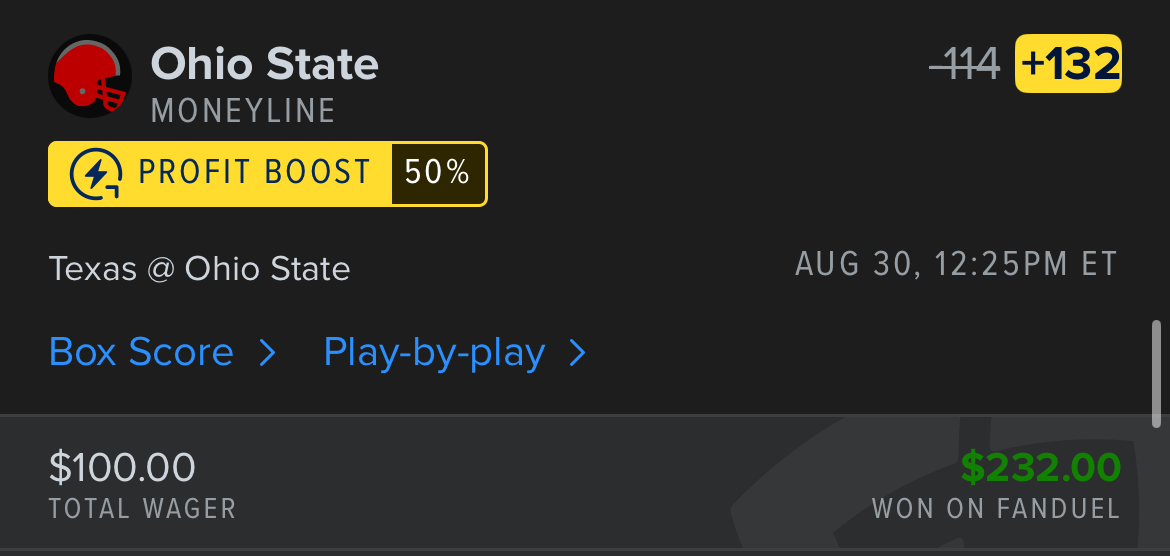The height and width of the screenshot is (556, 1170).
Task: Click the Ohio State red helmet icon
Action: (x=90, y=76)
